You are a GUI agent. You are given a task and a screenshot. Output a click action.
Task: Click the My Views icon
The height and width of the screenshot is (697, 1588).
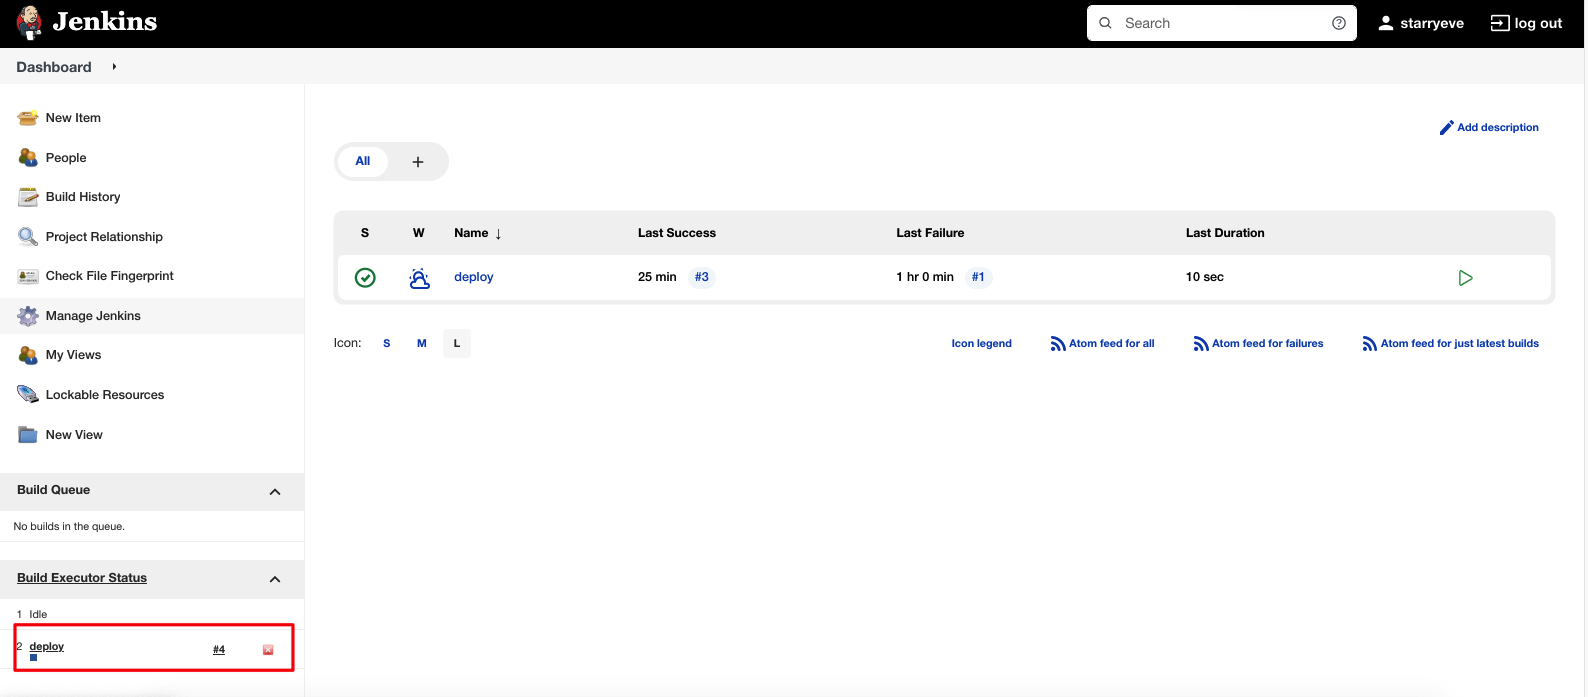coord(28,355)
